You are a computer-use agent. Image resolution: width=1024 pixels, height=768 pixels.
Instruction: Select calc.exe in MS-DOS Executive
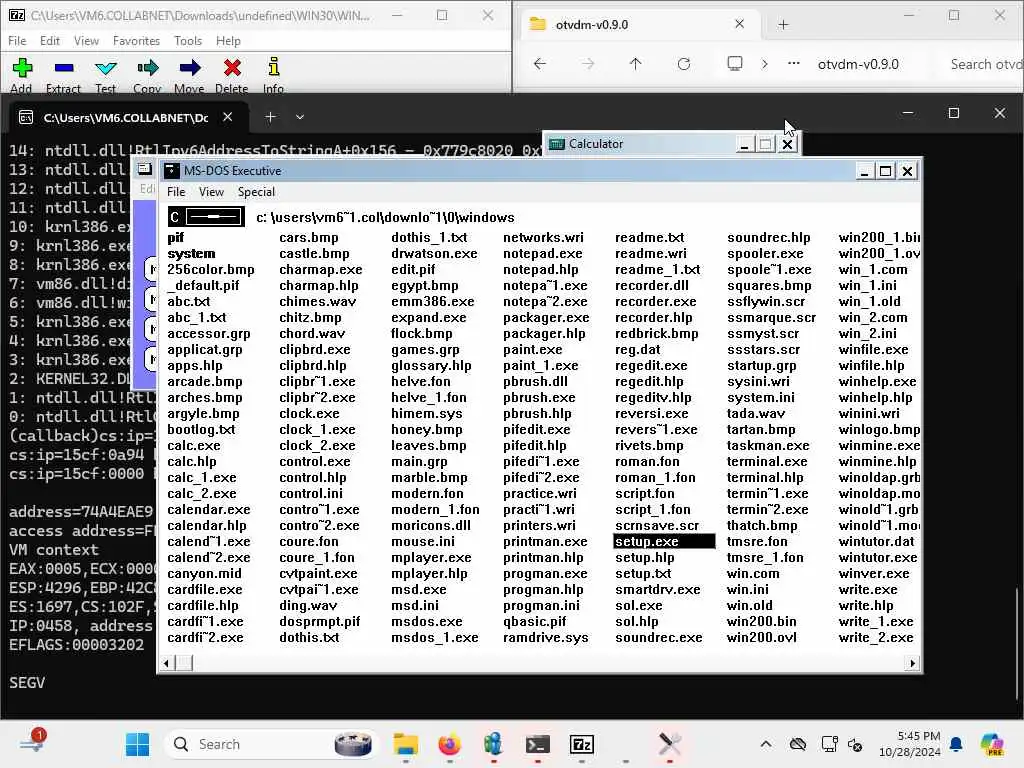click(193, 445)
